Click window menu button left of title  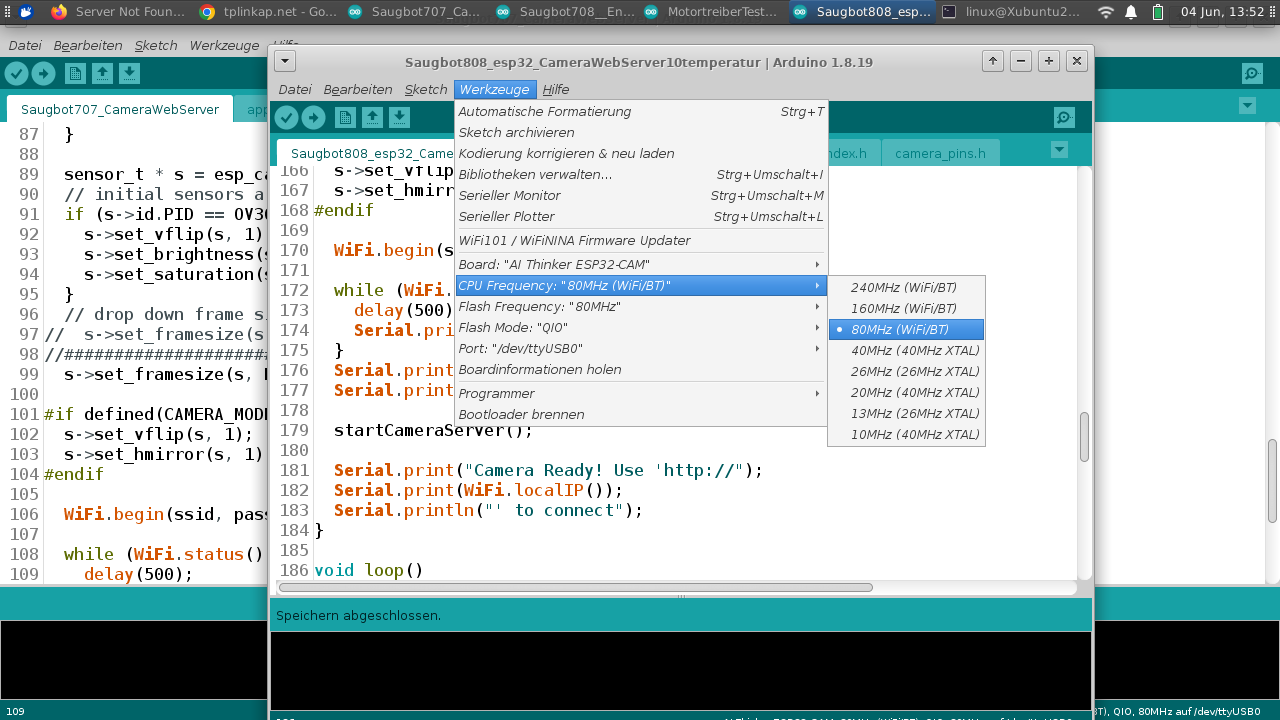(285, 61)
